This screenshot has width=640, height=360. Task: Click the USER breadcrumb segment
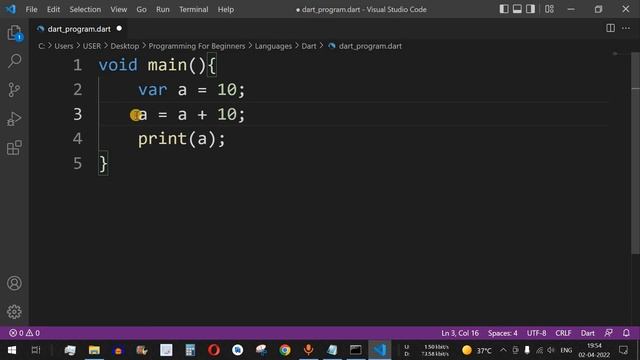[x=91, y=46]
